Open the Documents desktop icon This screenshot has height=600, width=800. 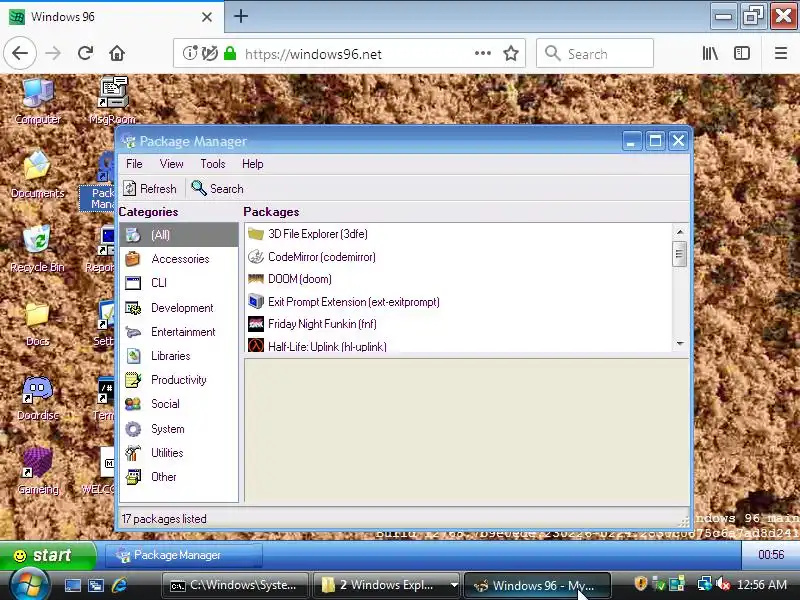point(37,175)
